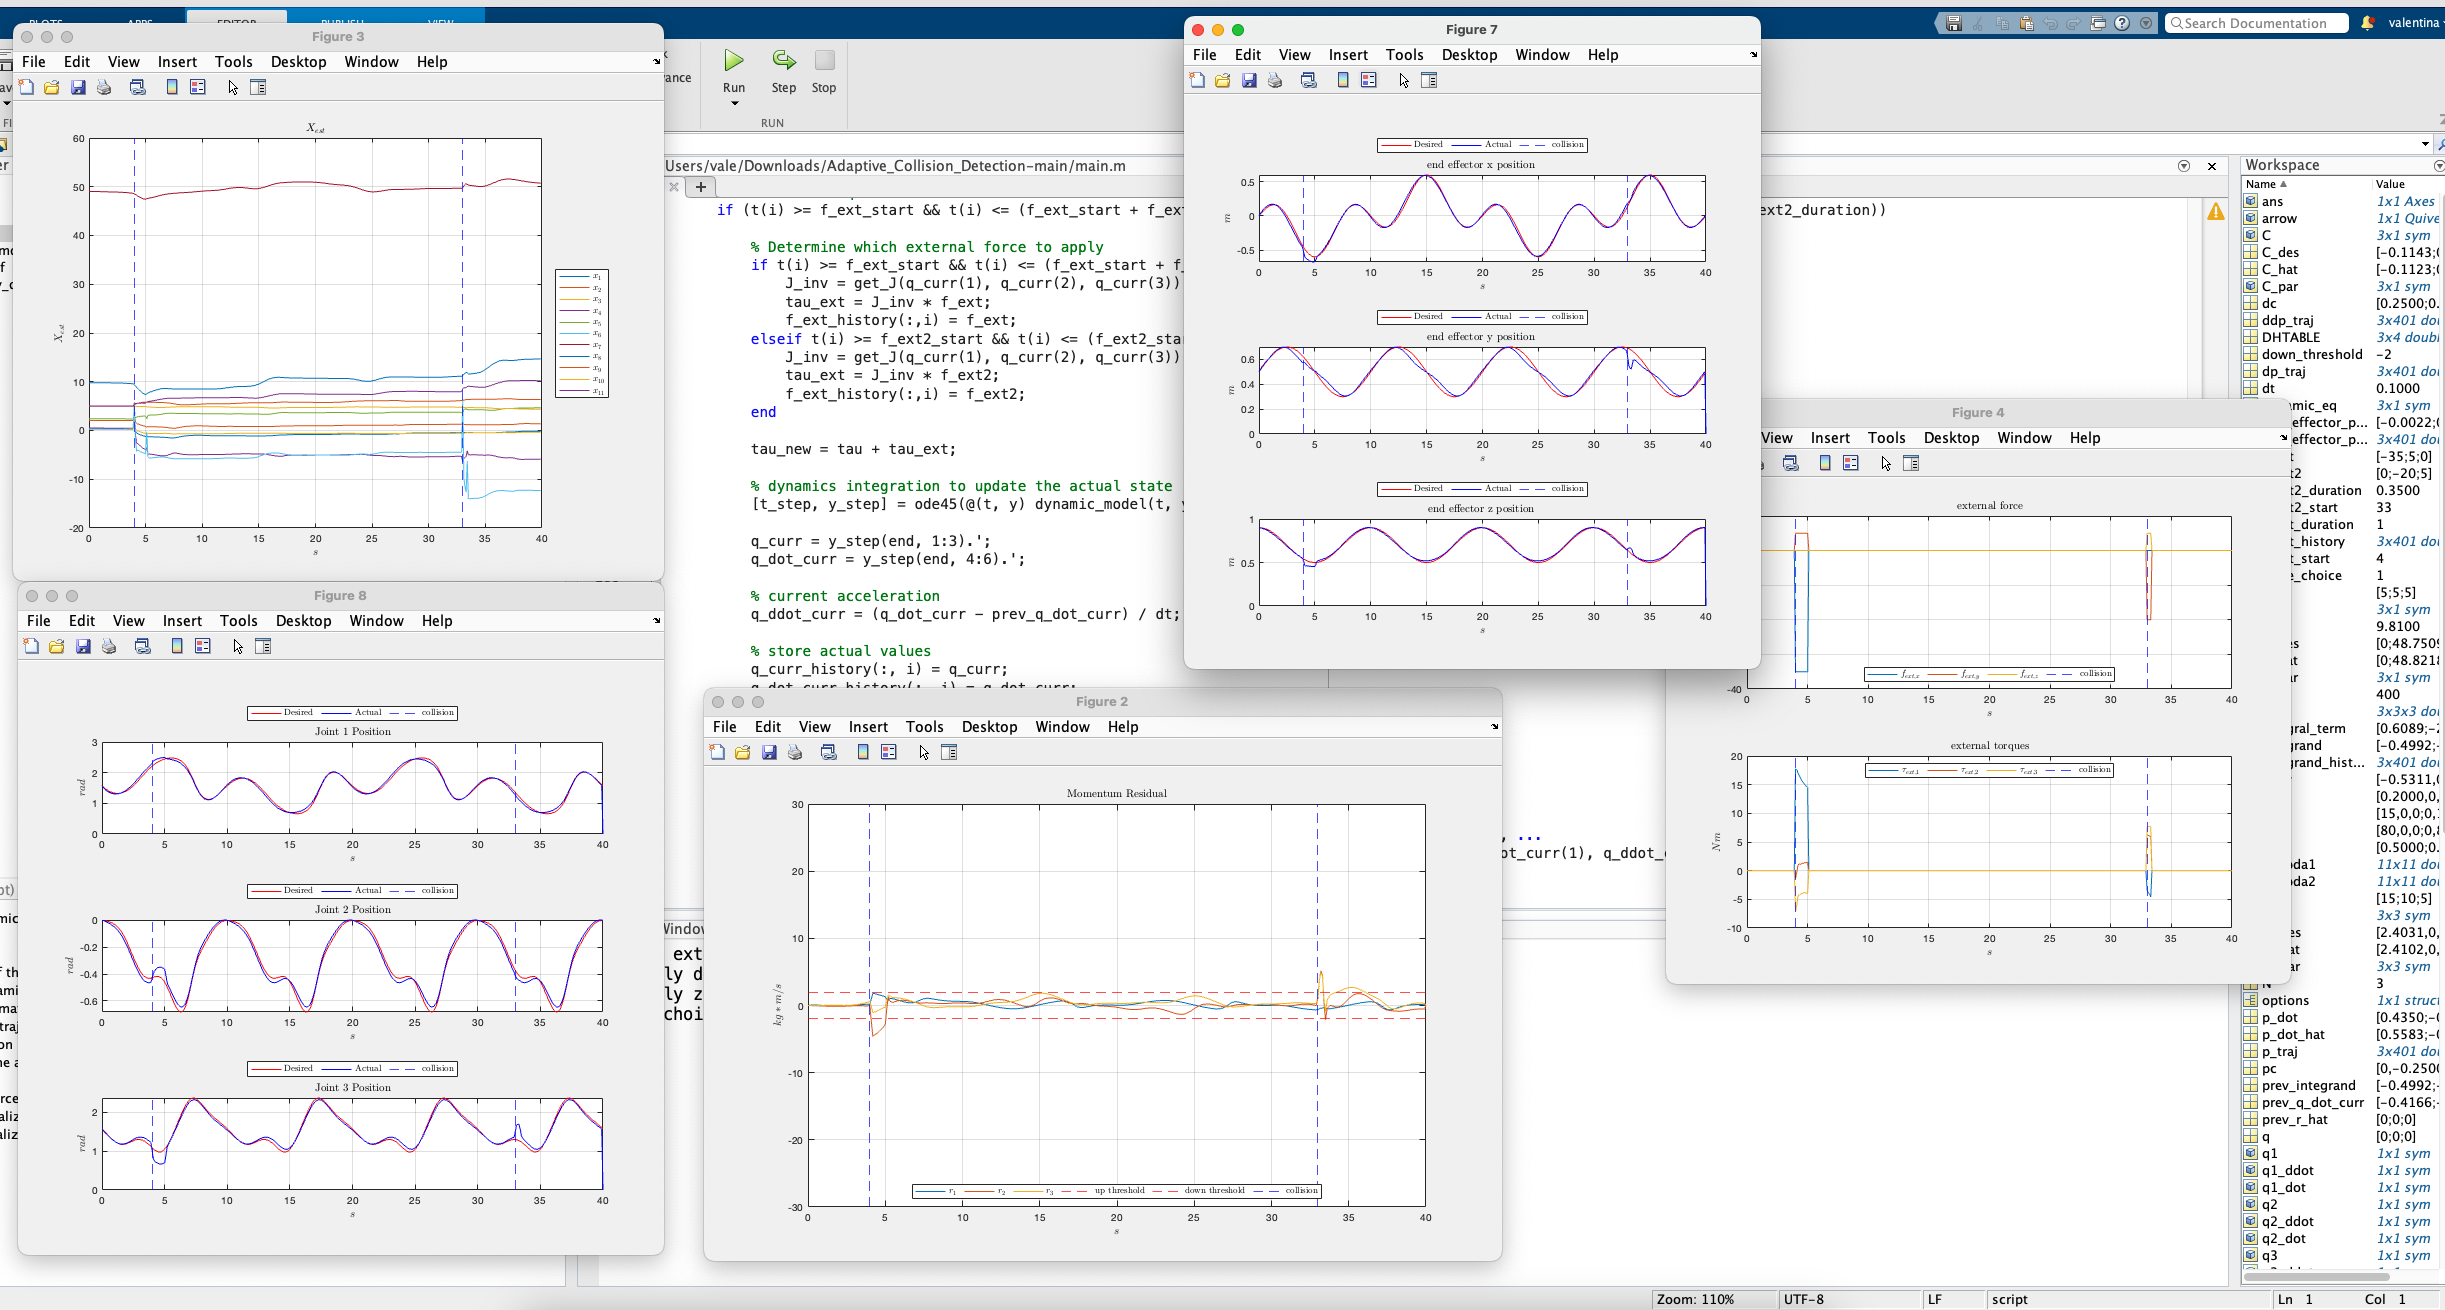Click Switch Windows icon in quick access toolbar
This screenshot has height=1310, width=2445.
(2098, 23)
